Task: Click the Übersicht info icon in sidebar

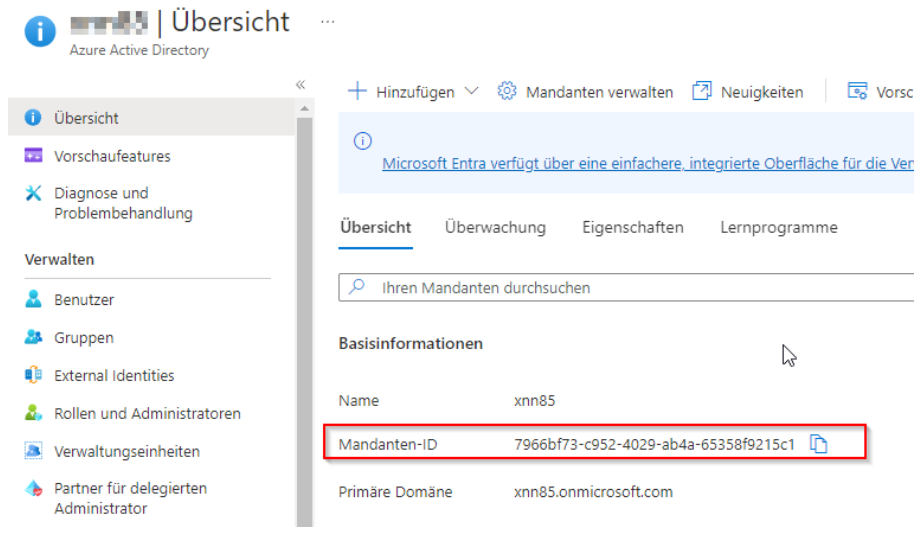Action: 33,118
